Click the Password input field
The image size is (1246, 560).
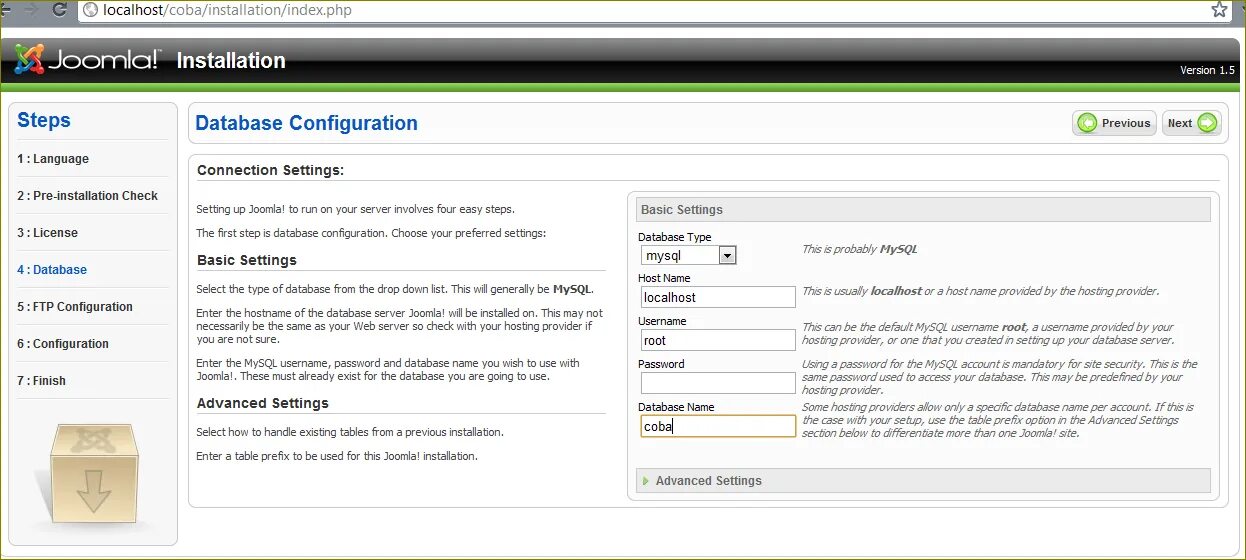click(x=718, y=383)
